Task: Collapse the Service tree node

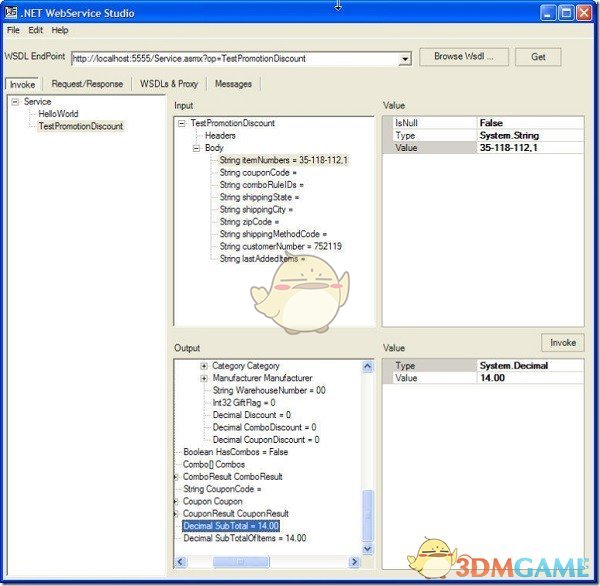Action: pos(15,102)
